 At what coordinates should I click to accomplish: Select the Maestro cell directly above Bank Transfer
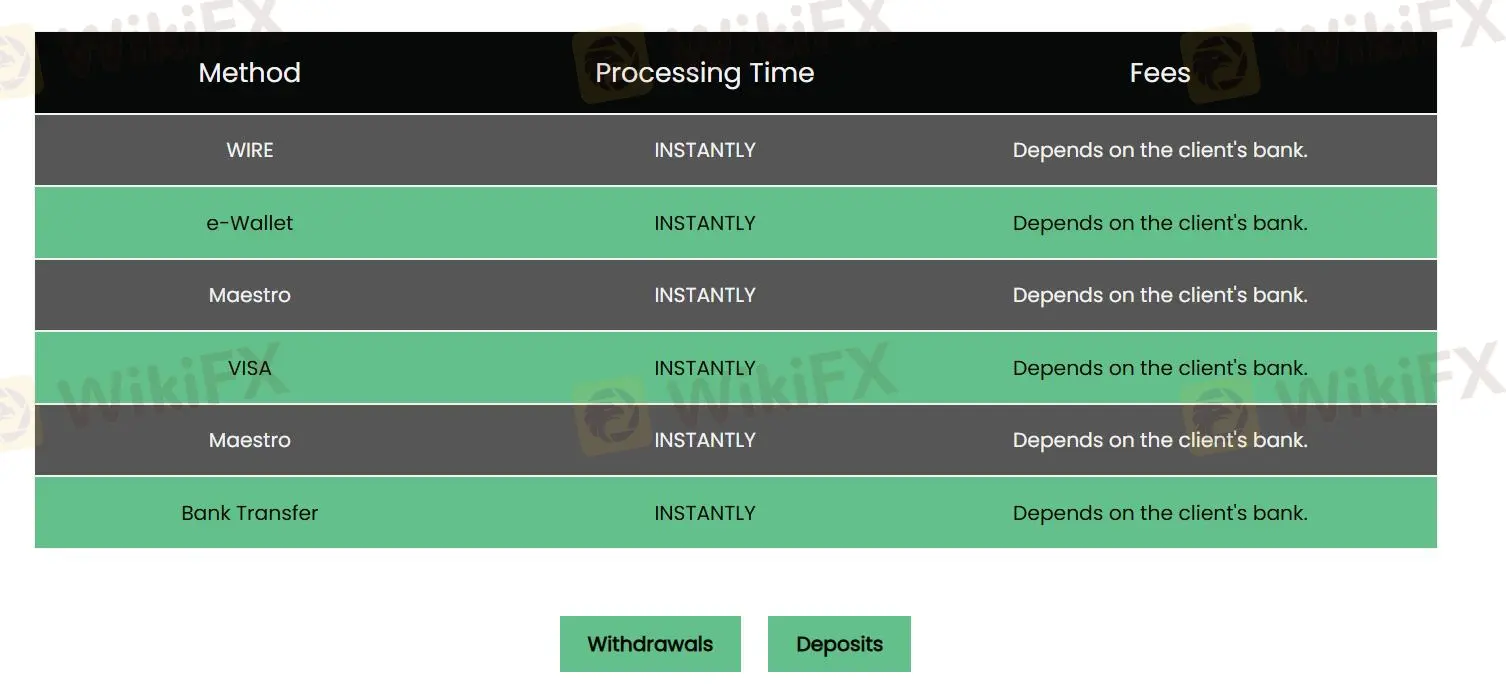tap(249, 440)
